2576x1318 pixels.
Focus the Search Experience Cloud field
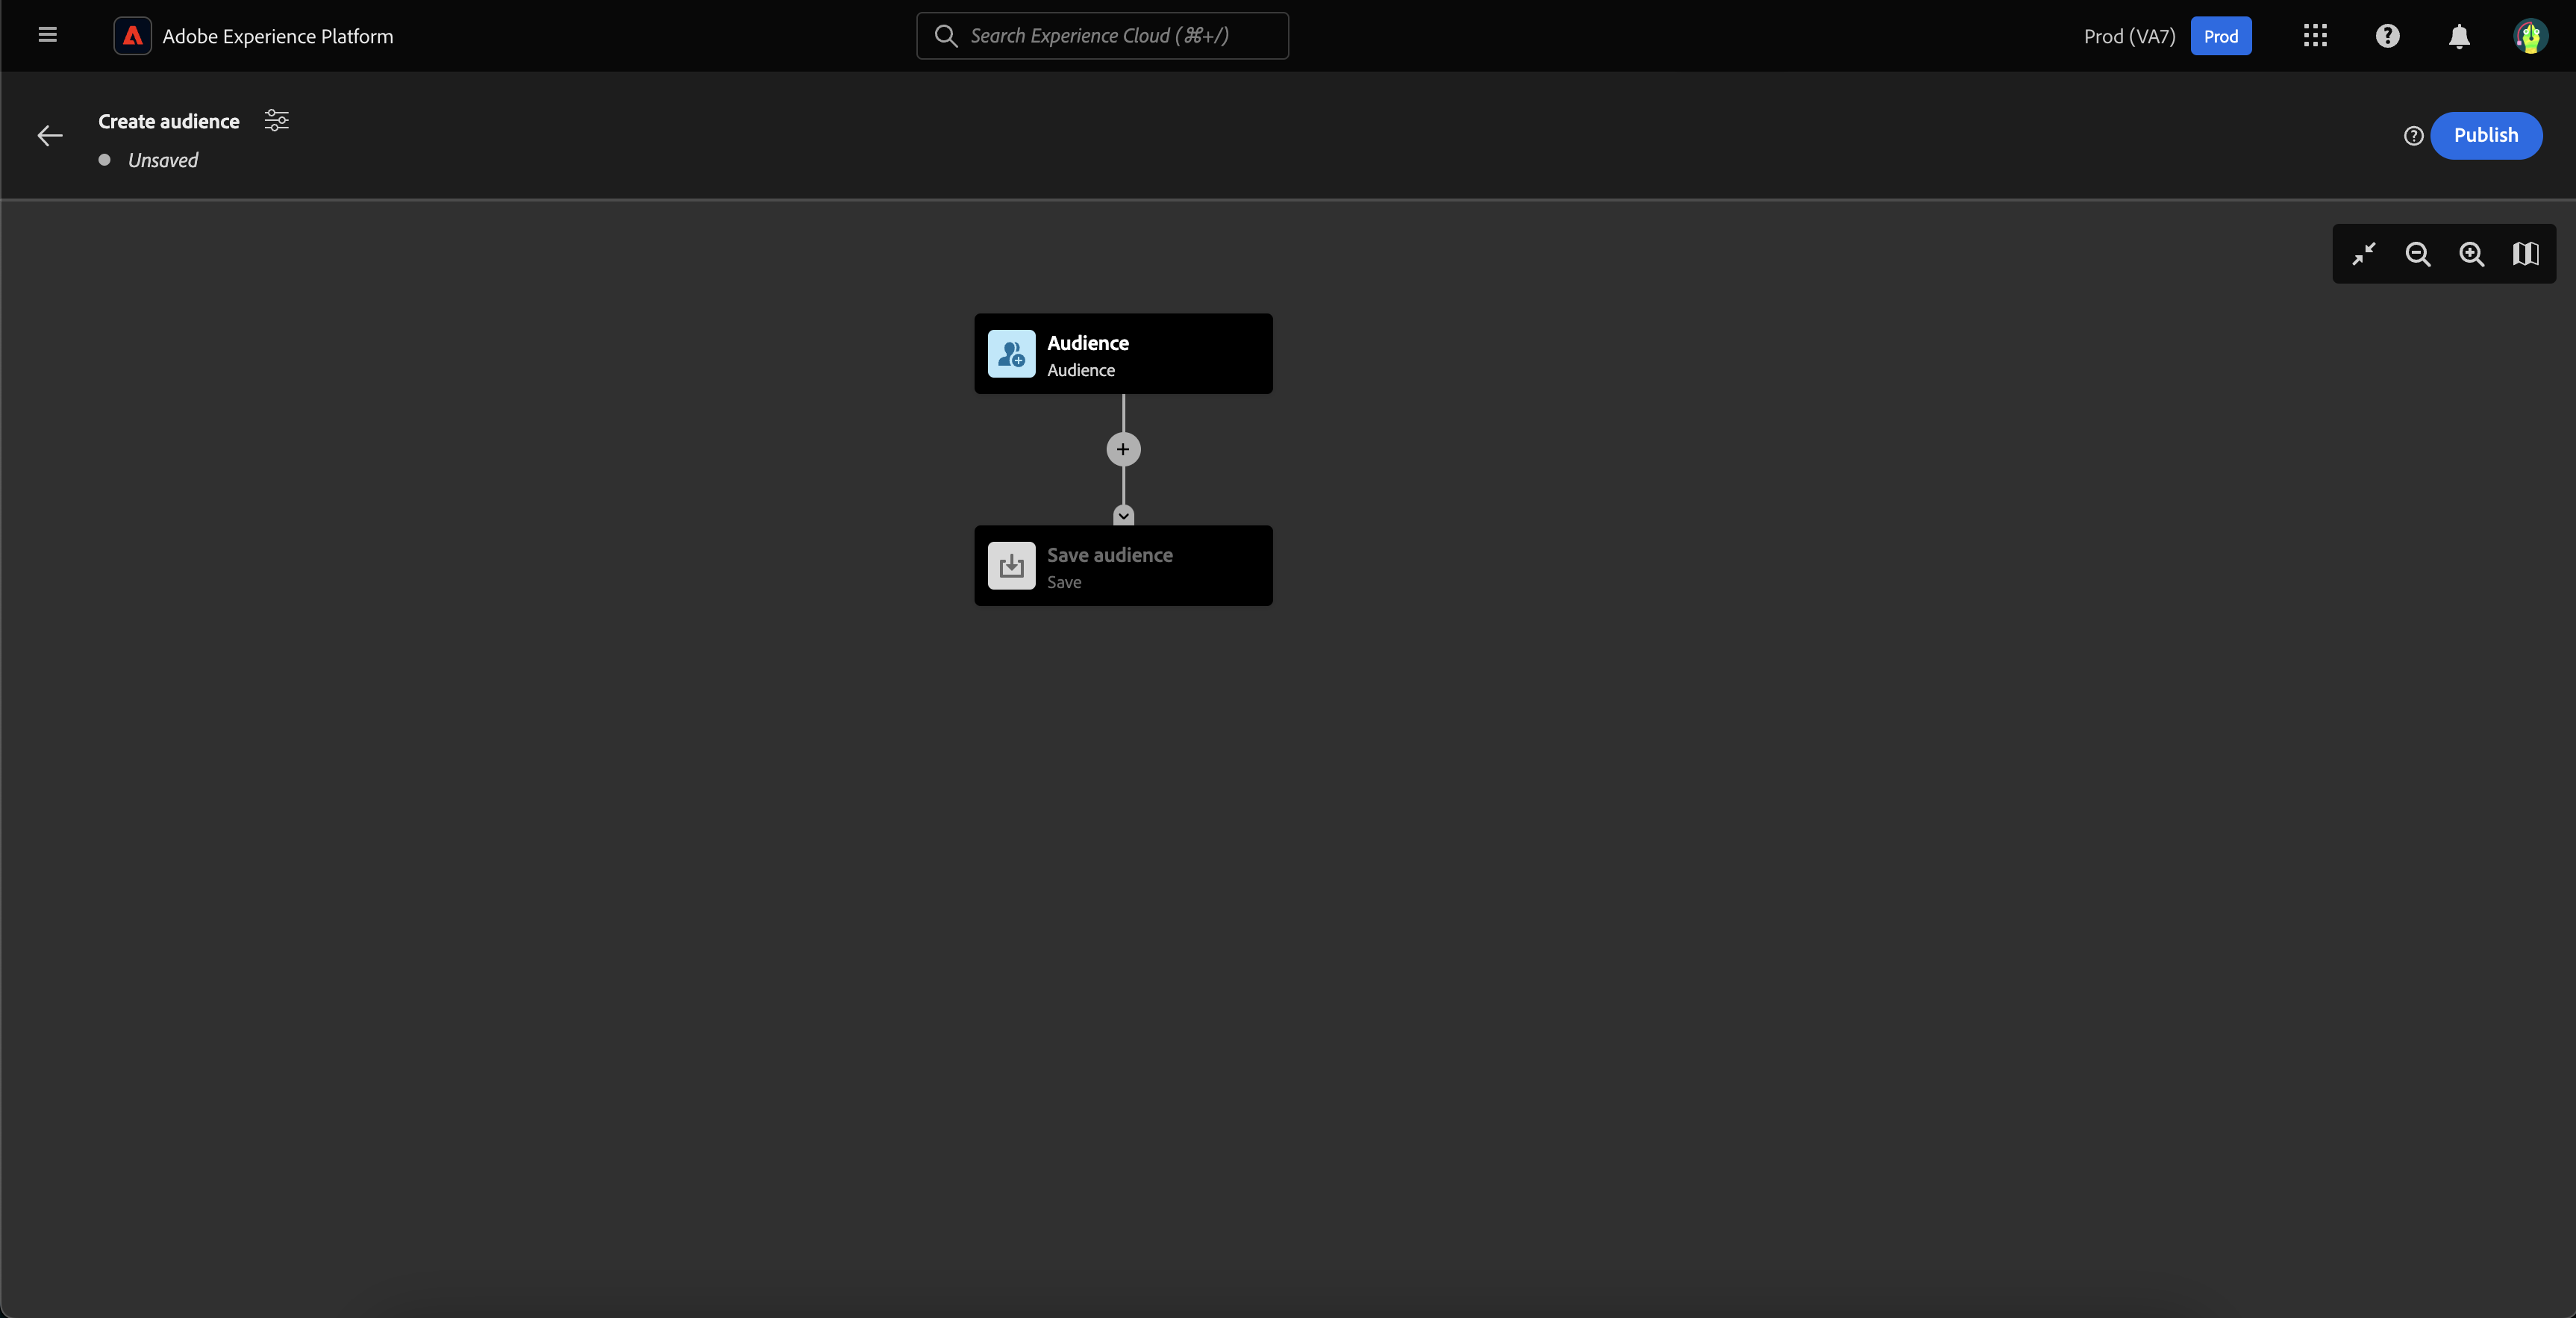(x=1102, y=36)
